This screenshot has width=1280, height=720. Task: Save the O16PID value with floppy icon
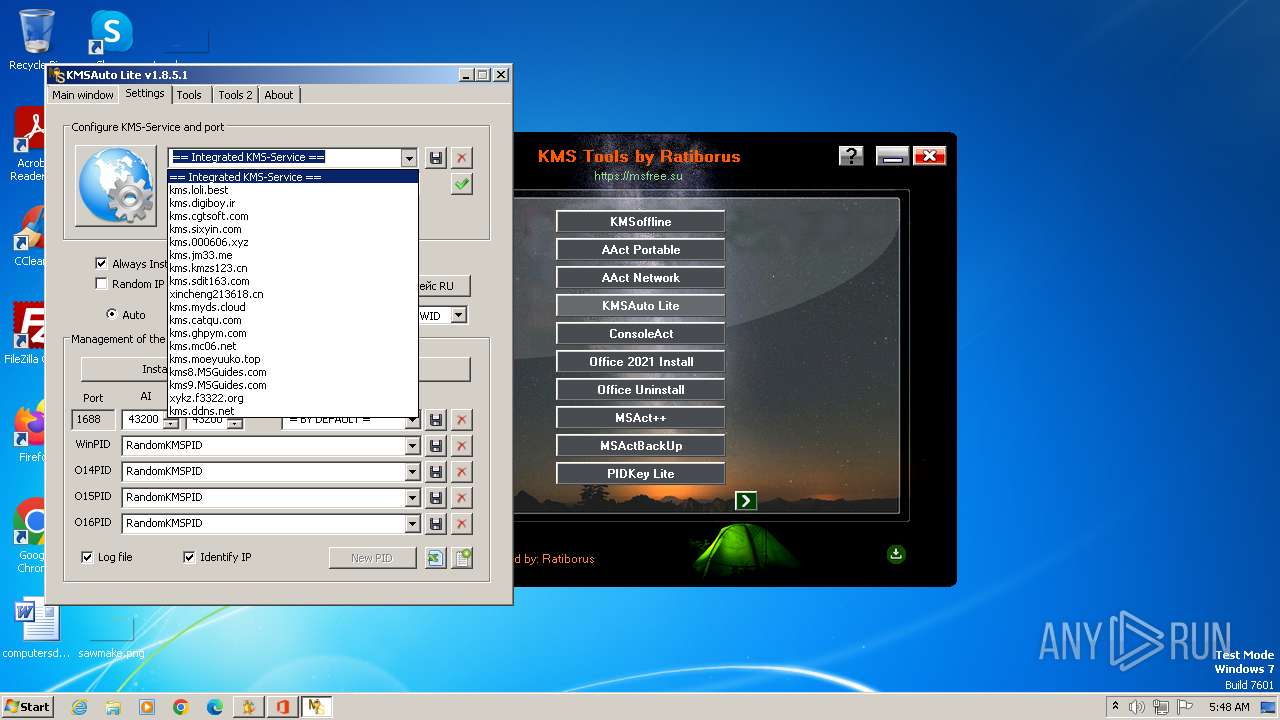pos(436,524)
